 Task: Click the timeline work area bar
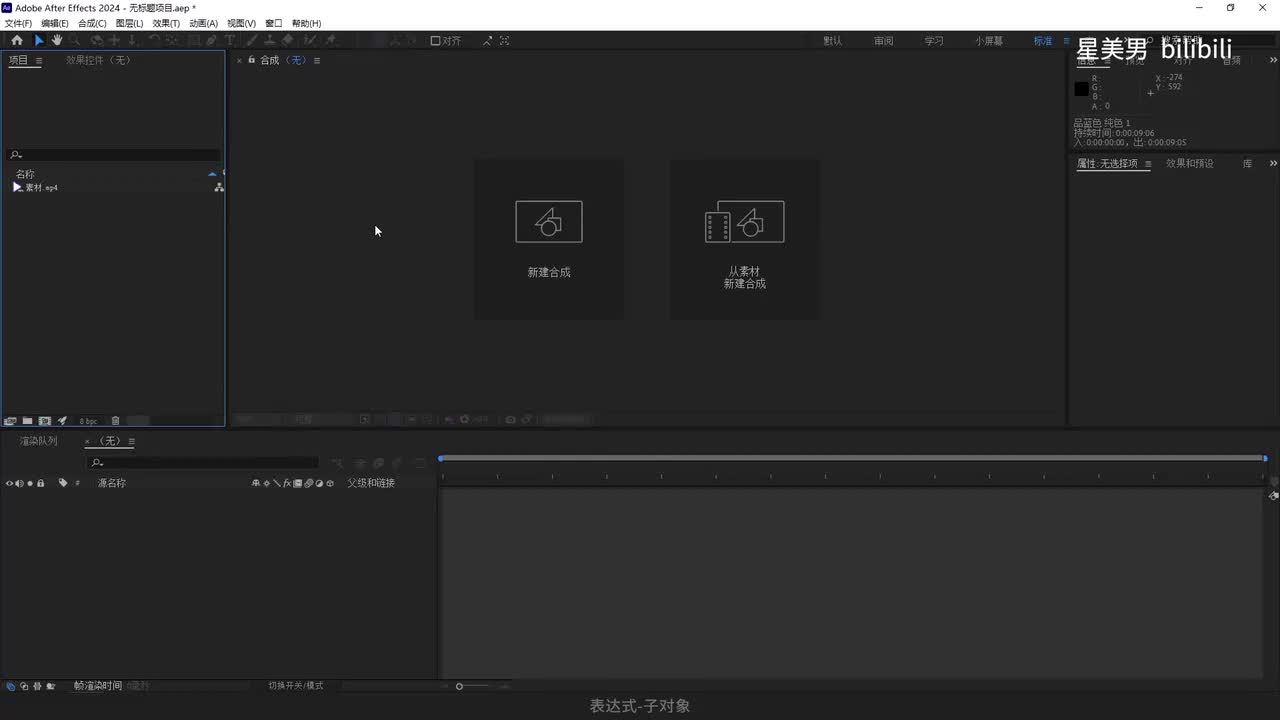[852, 458]
